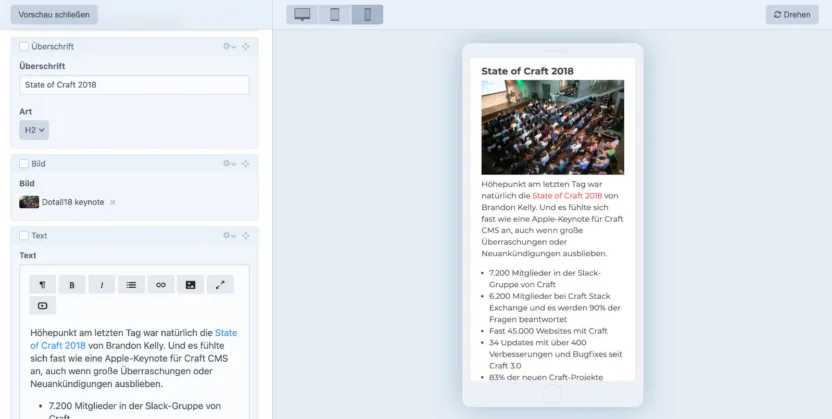Select the Überschrift block checkbox

click(x=24, y=46)
